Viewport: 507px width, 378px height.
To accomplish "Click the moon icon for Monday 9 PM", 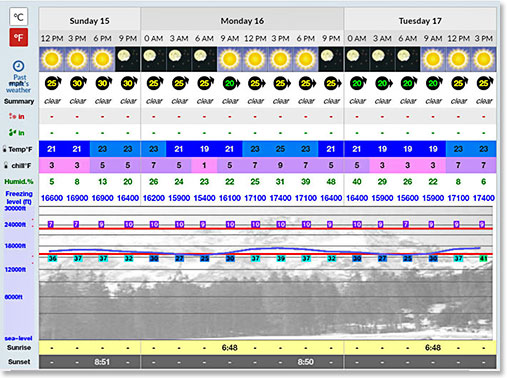I will click(331, 59).
